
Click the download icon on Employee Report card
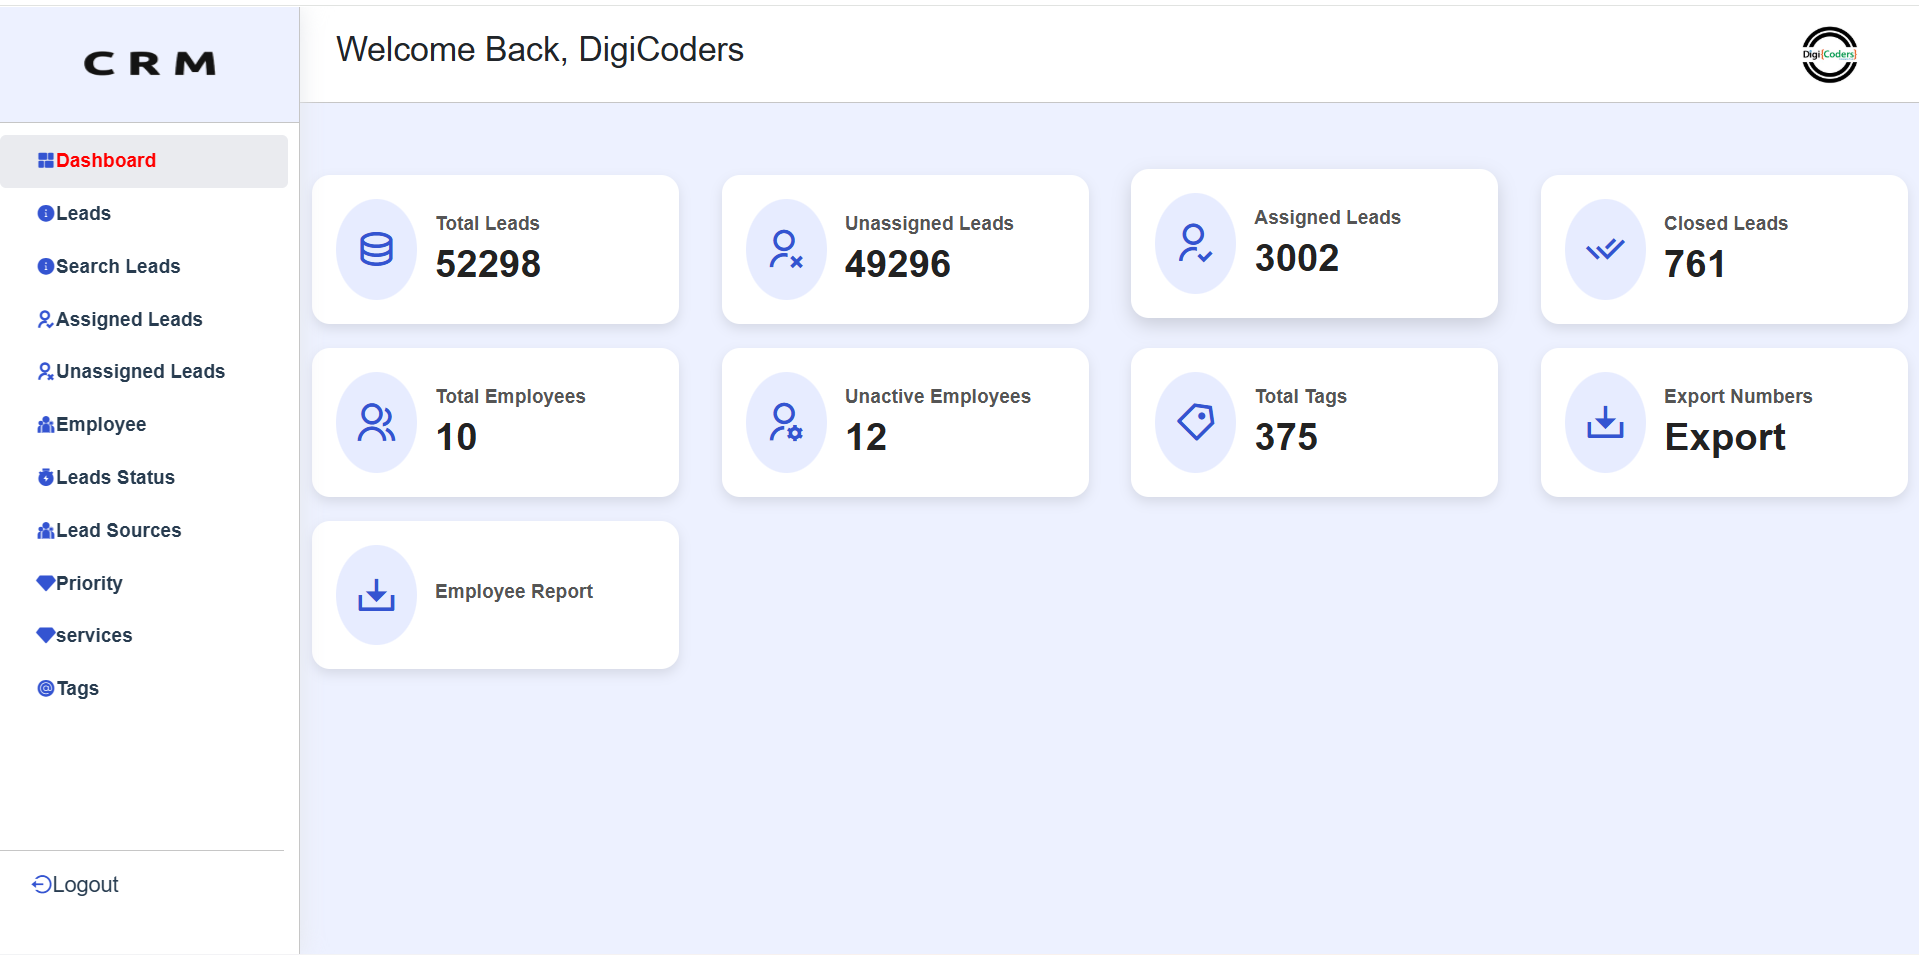tap(376, 595)
